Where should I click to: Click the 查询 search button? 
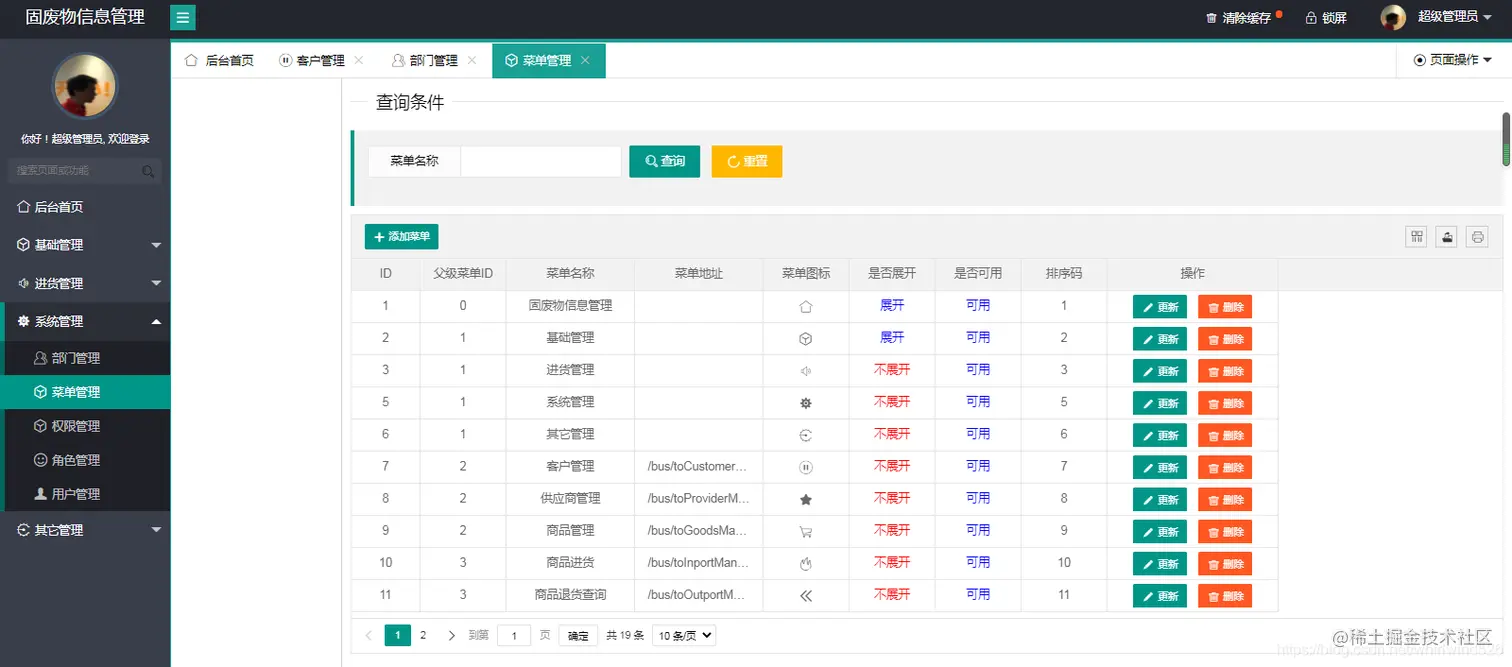[664, 161]
